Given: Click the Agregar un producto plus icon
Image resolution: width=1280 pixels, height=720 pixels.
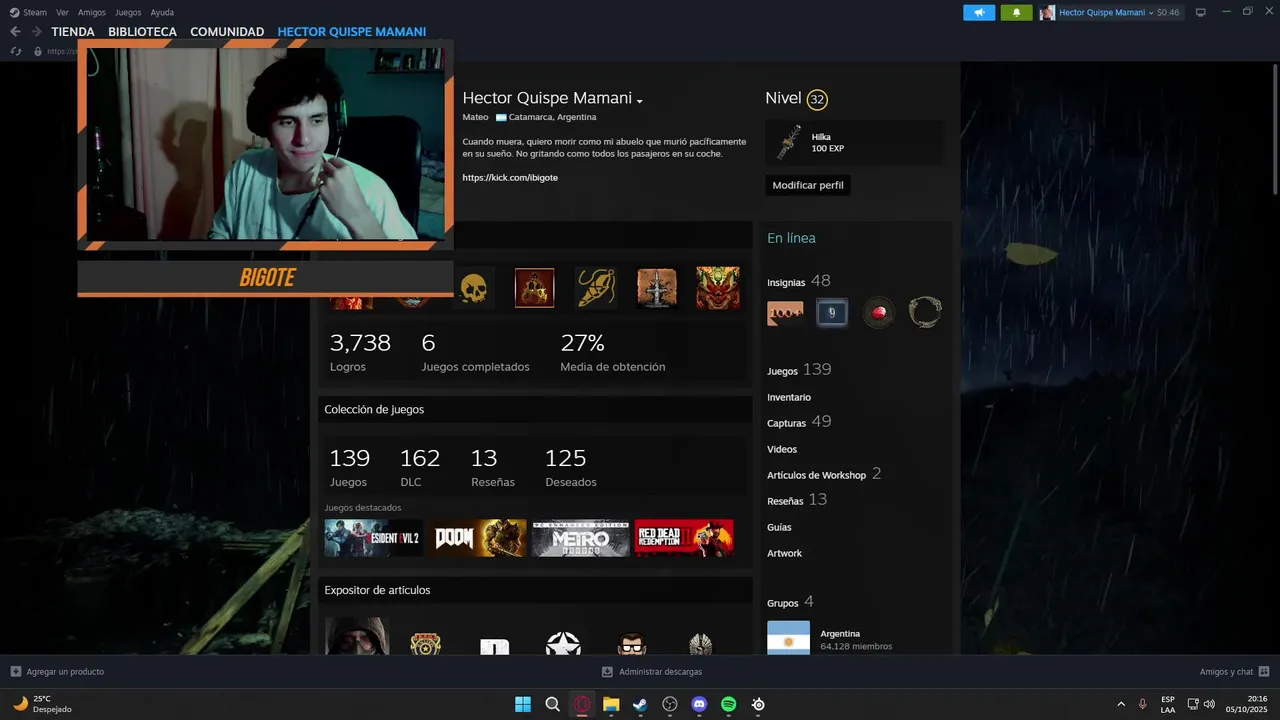Looking at the screenshot, I should pos(15,672).
